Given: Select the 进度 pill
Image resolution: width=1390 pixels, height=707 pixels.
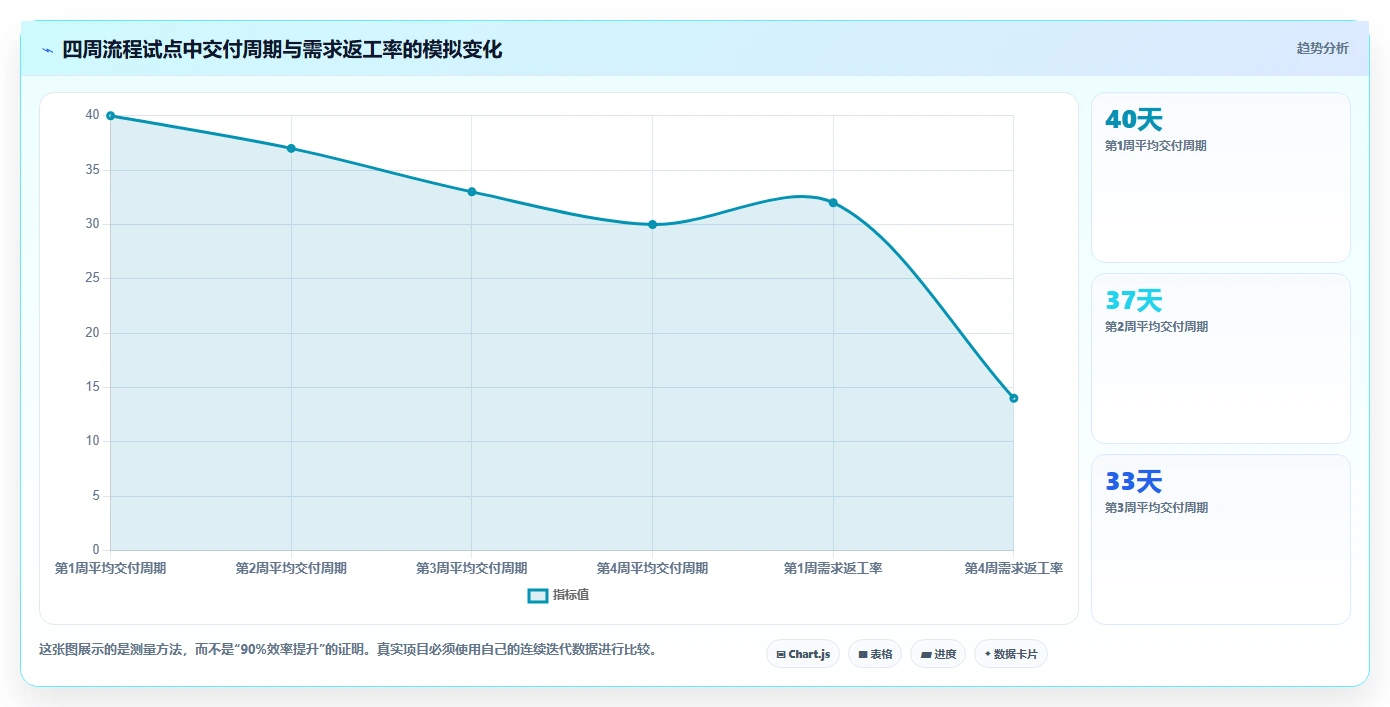Looking at the screenshot, I should (x=938, y=654).
